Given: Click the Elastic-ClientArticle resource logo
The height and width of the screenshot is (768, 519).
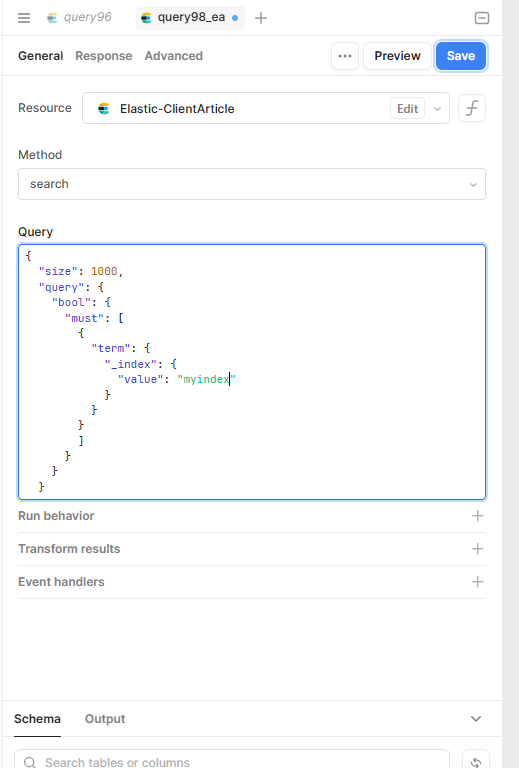Looking at the screenshot, I should point(104,109).
